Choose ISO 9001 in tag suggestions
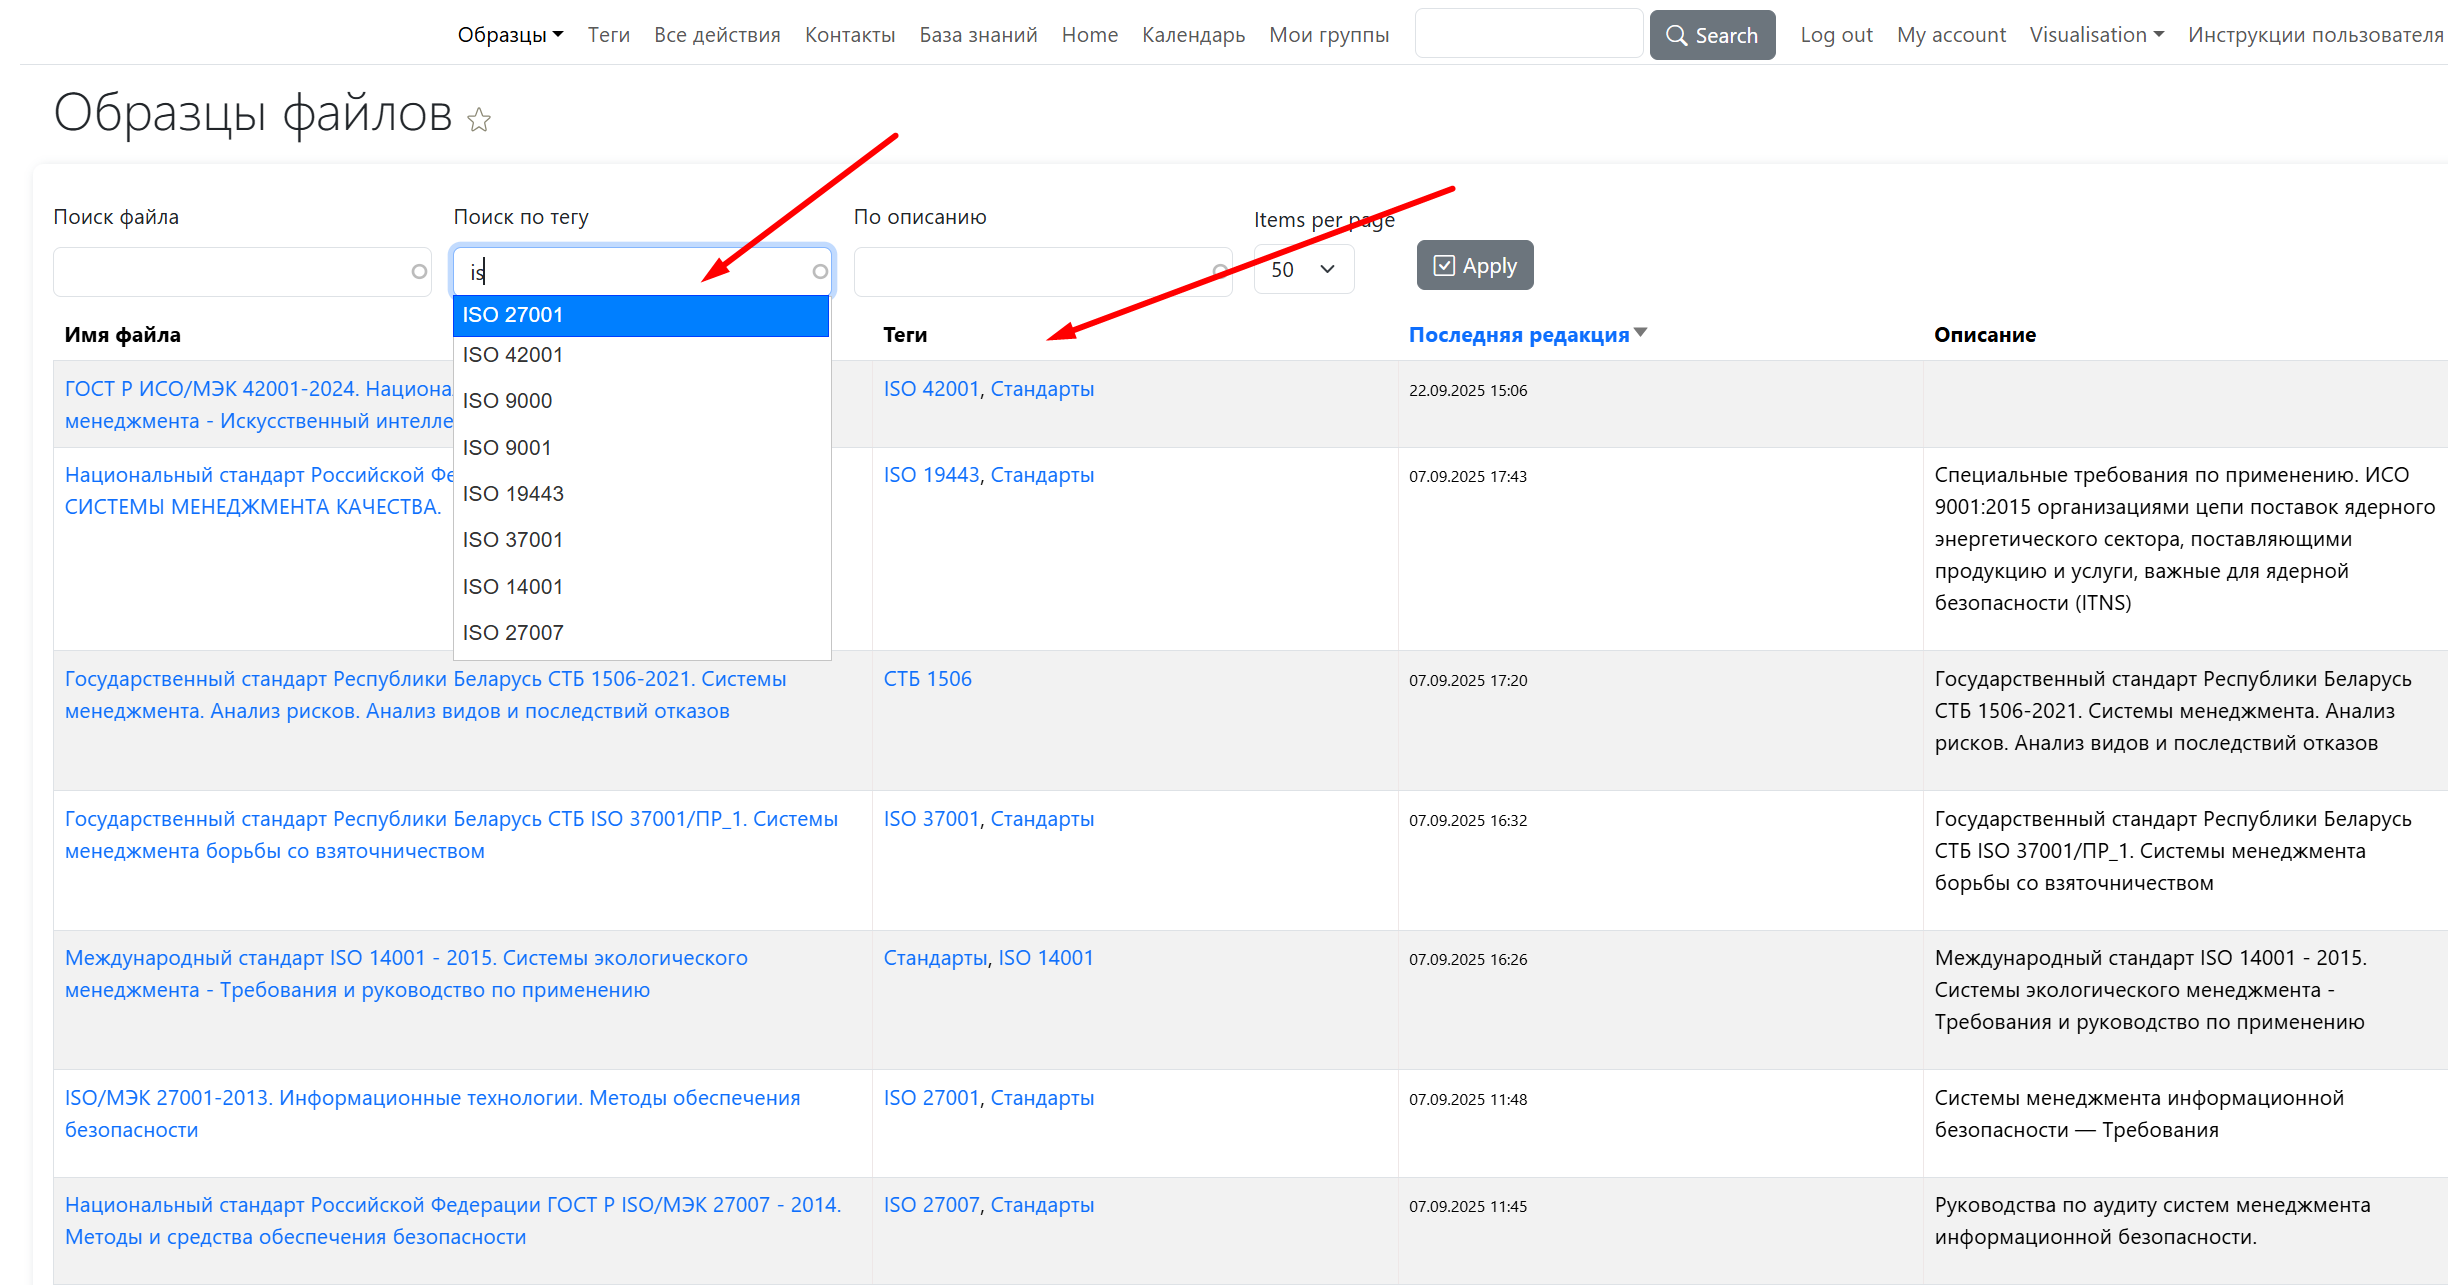Image resolution: width=2448 pixels, height=1285 pixels. [x=640, y=448]
